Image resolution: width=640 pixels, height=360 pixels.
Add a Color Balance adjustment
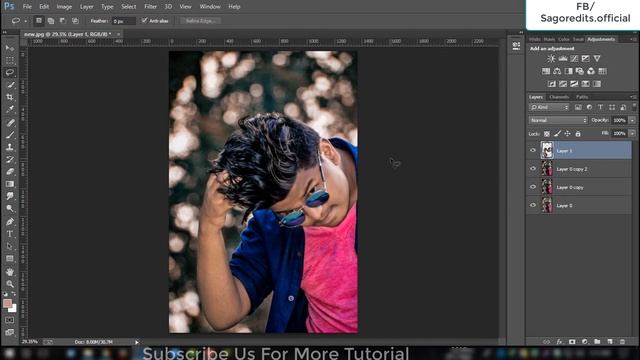pos(557,71)
